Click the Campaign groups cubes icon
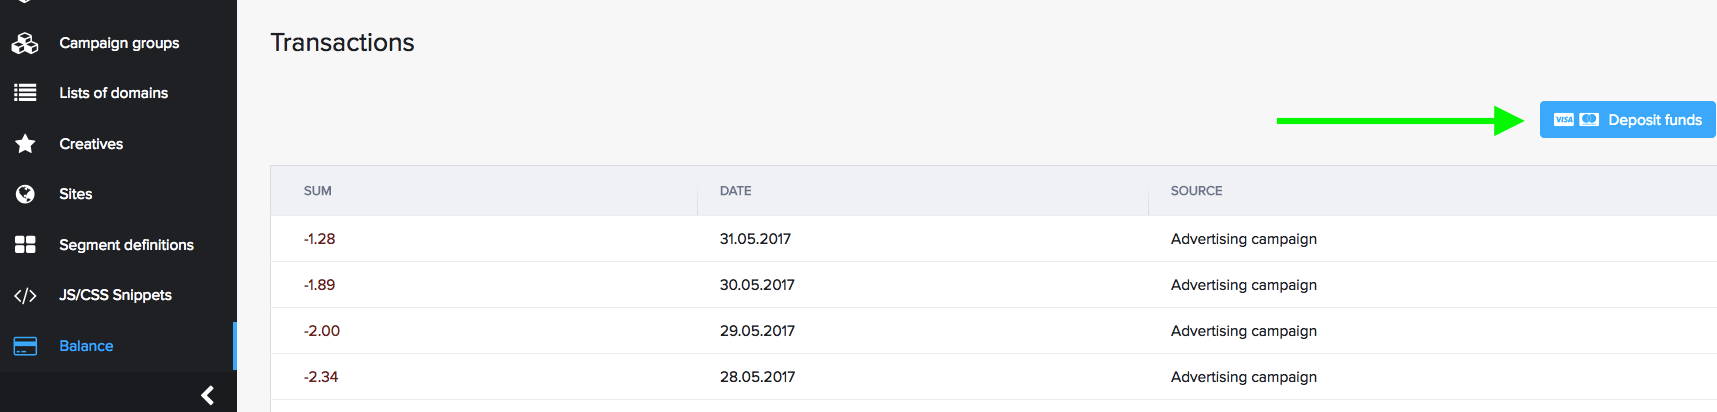This screenshot has width=1717, height=412. tap(25, 43)
